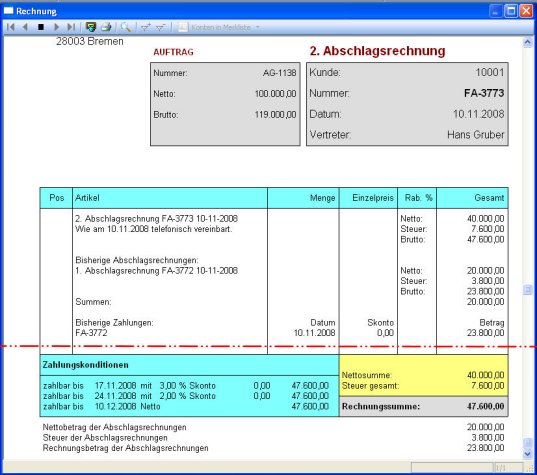Click the export report icon
Image resolution: width=537 pixels, height=475 pixels.
(91, 27)
